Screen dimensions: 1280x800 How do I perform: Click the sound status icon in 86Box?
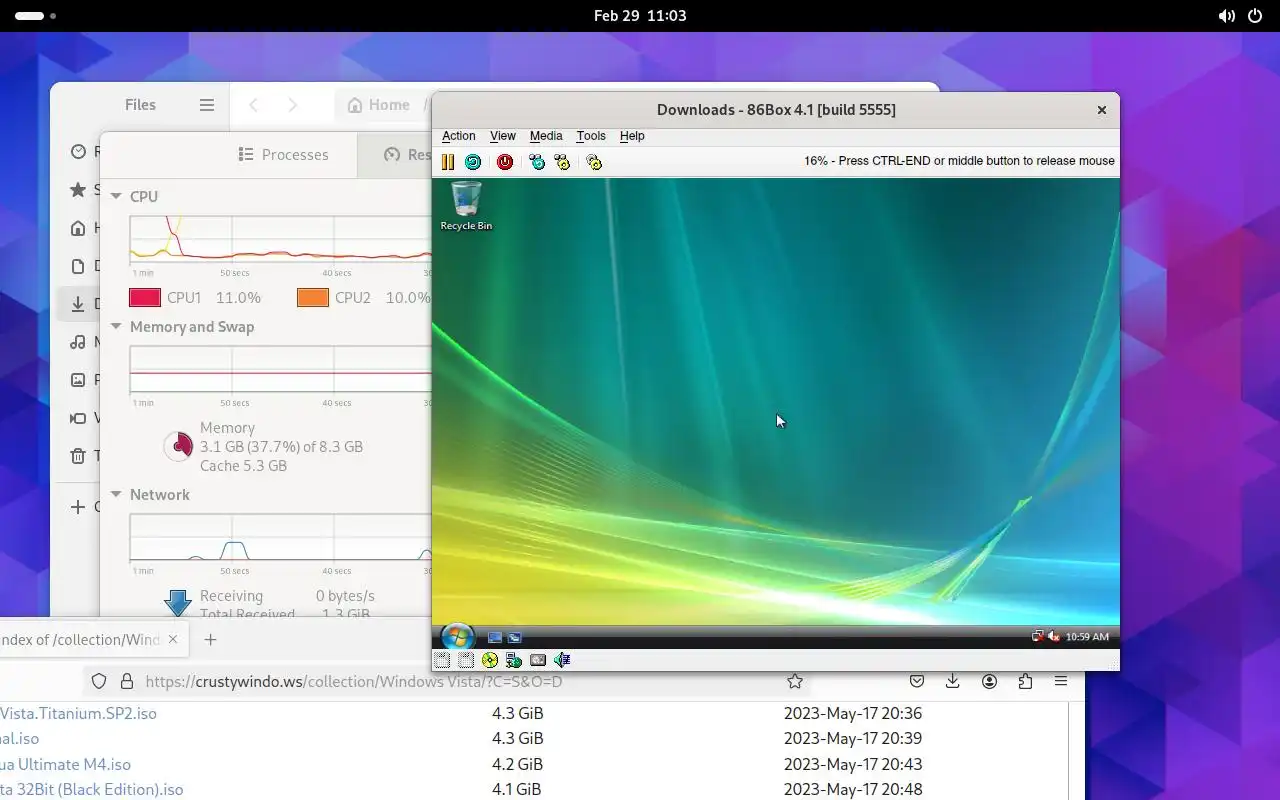[562, 660]
